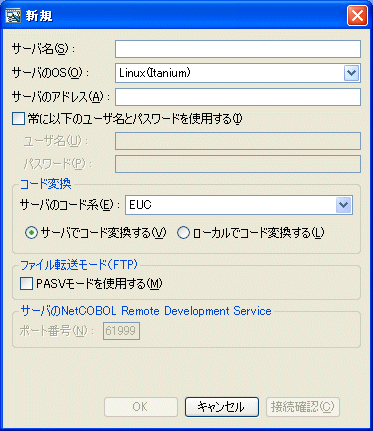Click the 接続確認 button
Viewport: 373px width, 431px height.
[x=303, y=407]
